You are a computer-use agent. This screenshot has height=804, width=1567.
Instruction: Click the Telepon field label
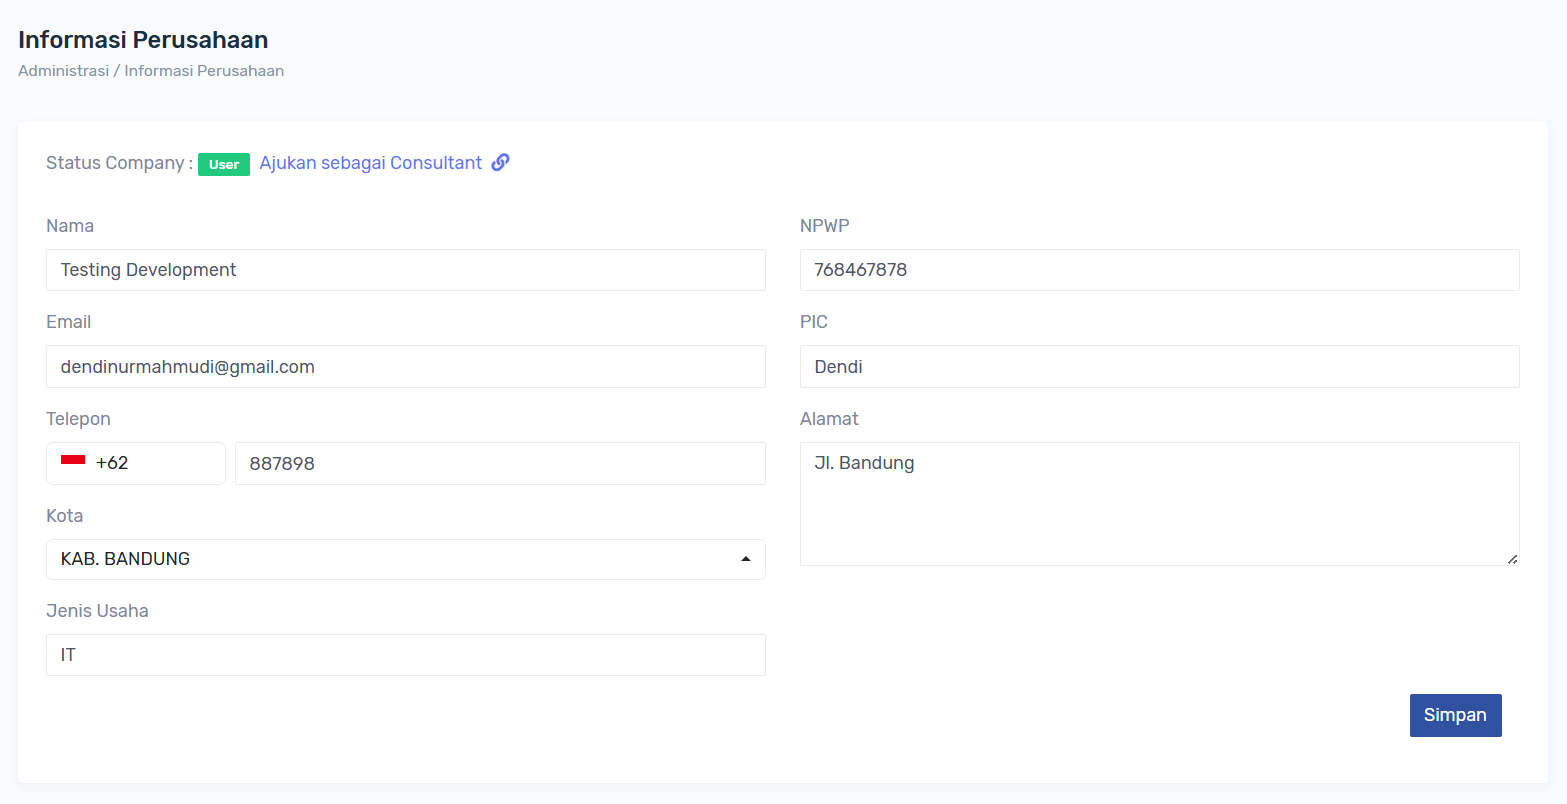pos(78,419)
